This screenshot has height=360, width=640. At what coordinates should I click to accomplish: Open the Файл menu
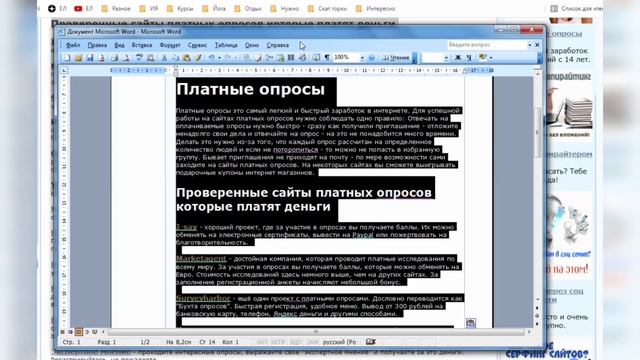tap(73, 45)
